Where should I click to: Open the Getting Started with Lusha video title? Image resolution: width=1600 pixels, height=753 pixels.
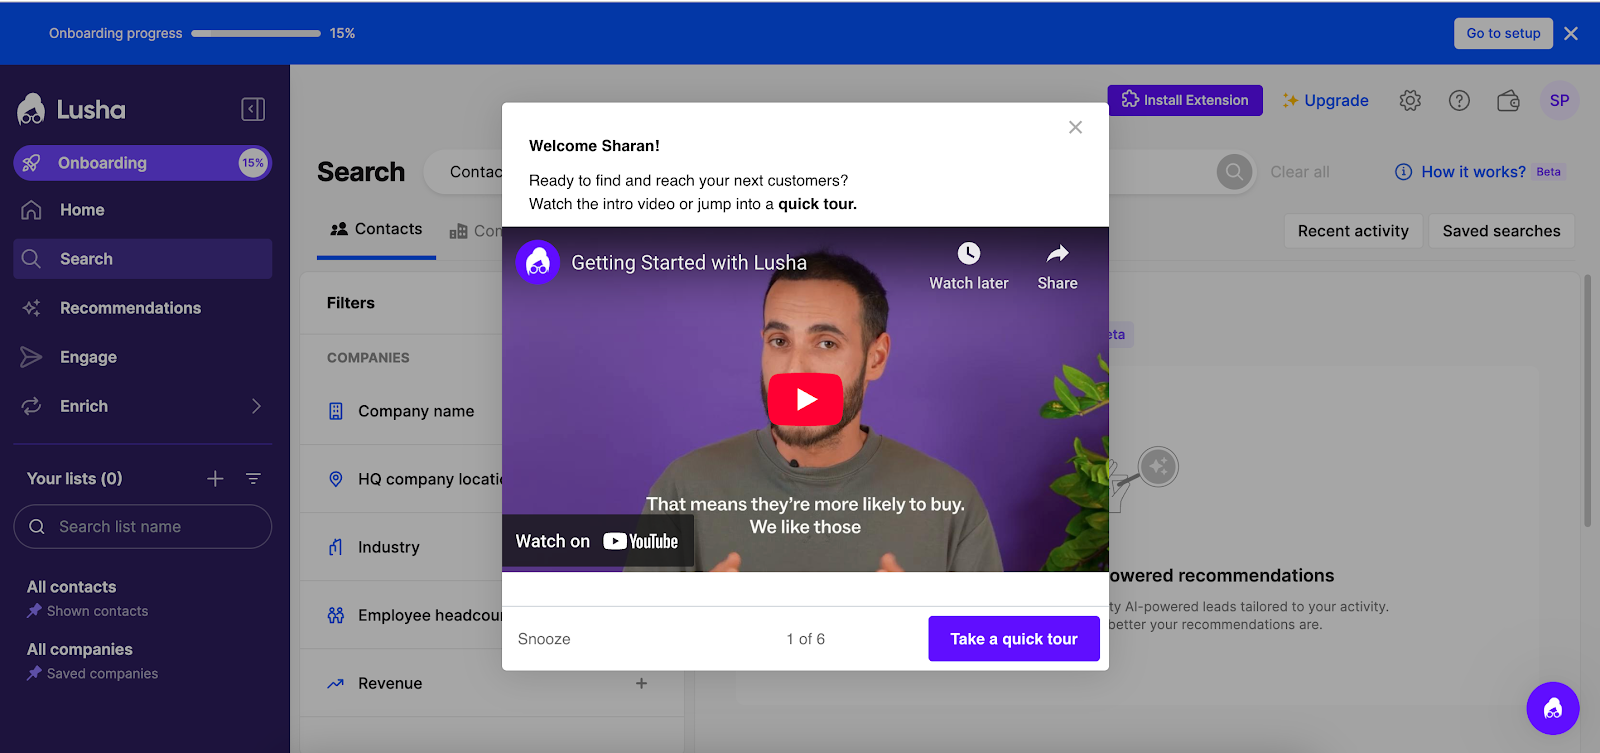point(689,263)
